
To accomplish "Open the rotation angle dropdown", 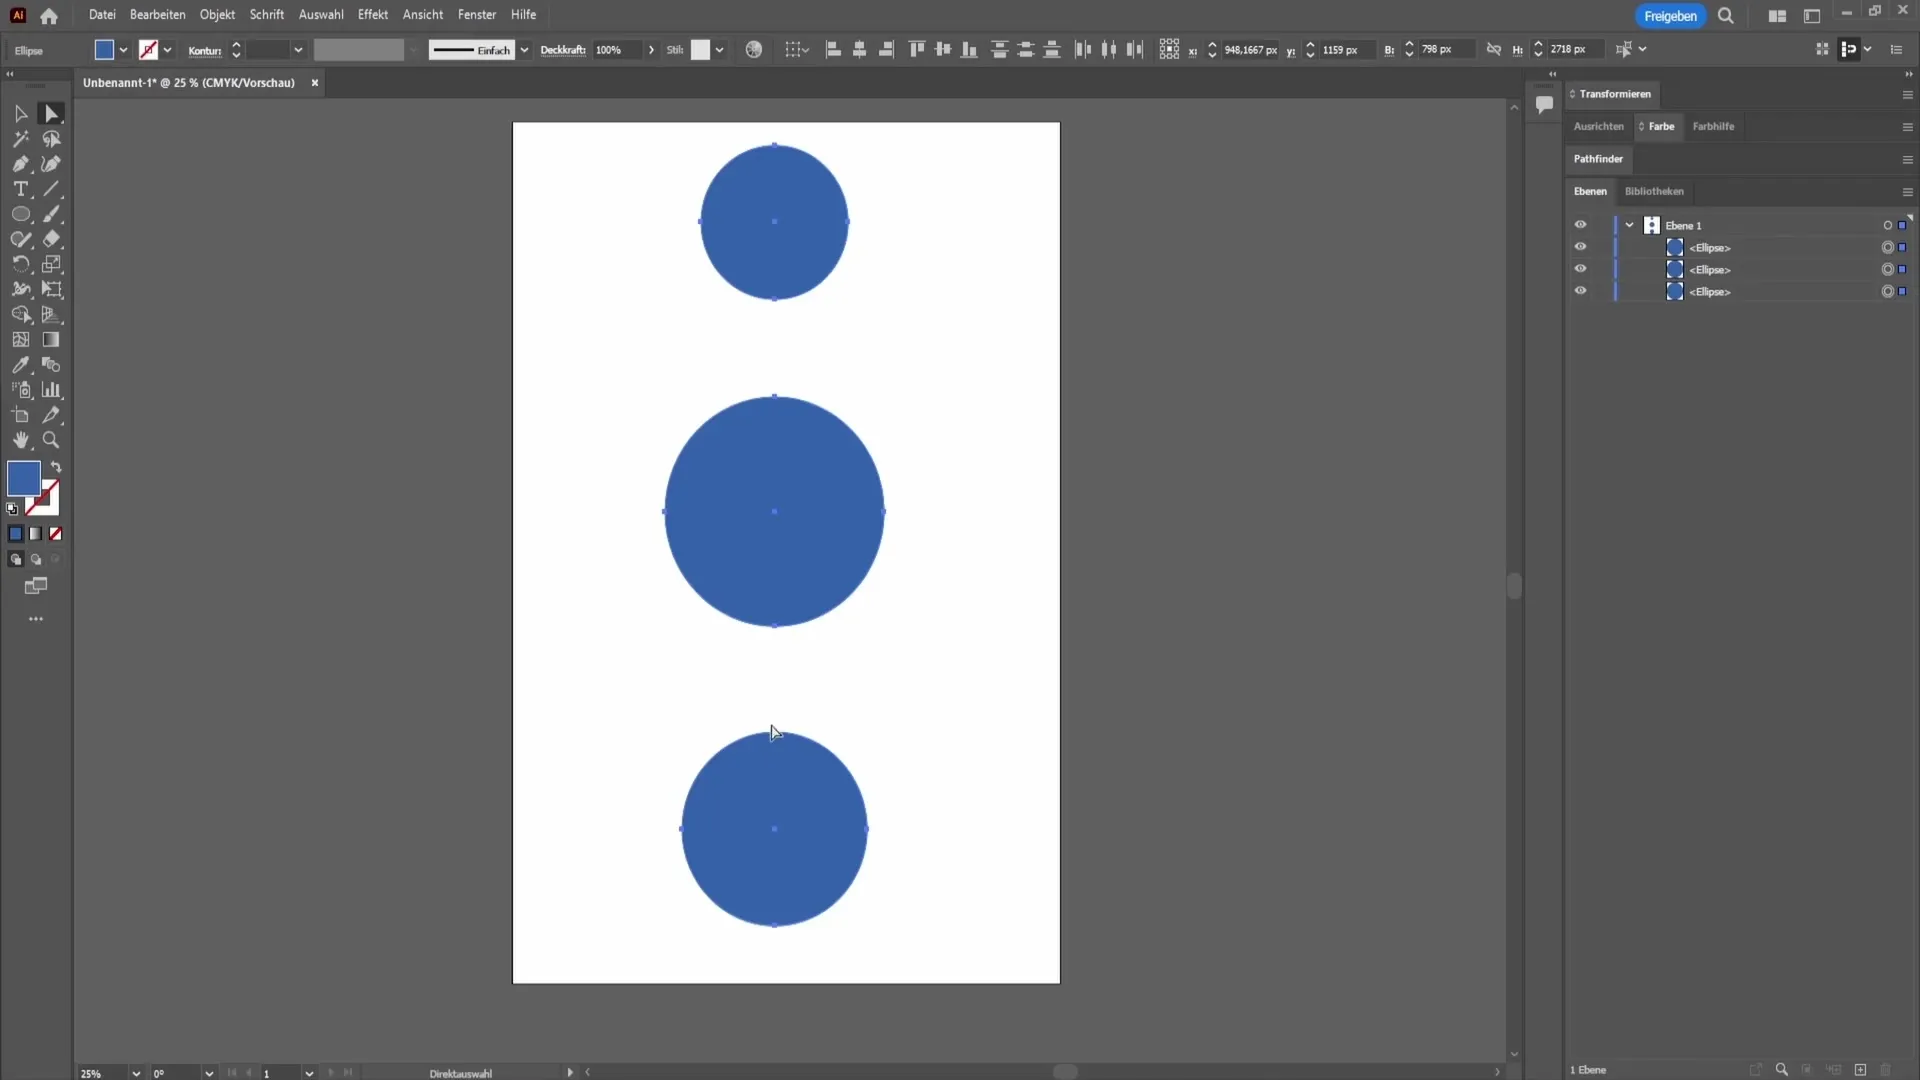I will (209, 1073).
